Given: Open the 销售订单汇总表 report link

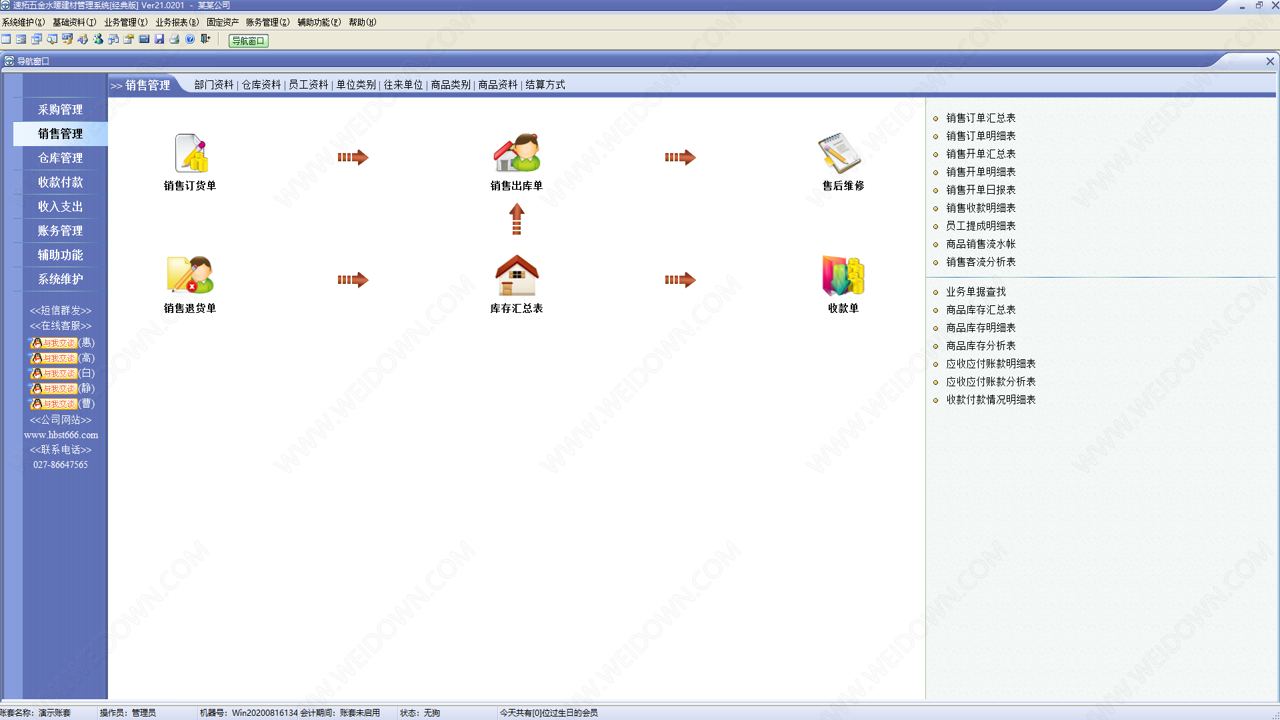Looking at the screenshot, I should [980, 118].
